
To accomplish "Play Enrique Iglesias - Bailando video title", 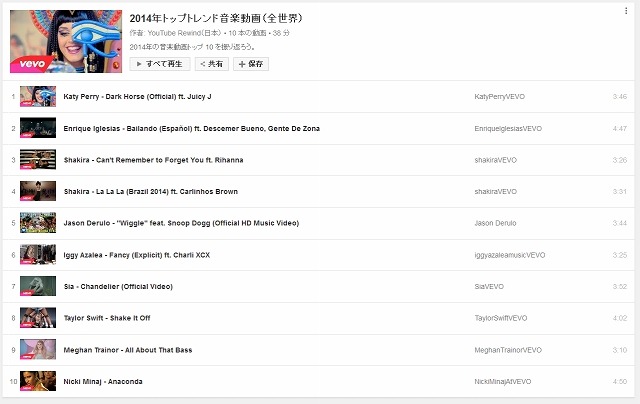I will pyautogui.click(x=191, y=129).
